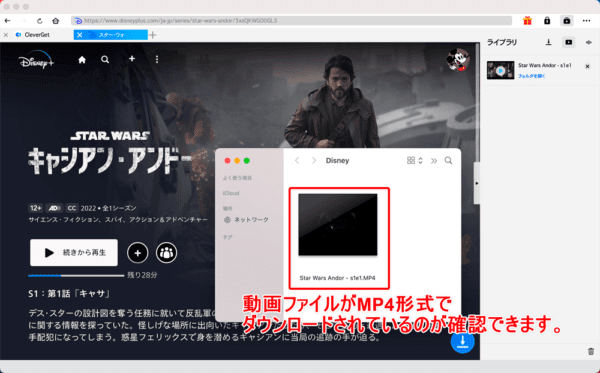Open Disney+ vertical dots navigation menu
Viewport: 600px width, 373px height.
[x=157, y=59]
